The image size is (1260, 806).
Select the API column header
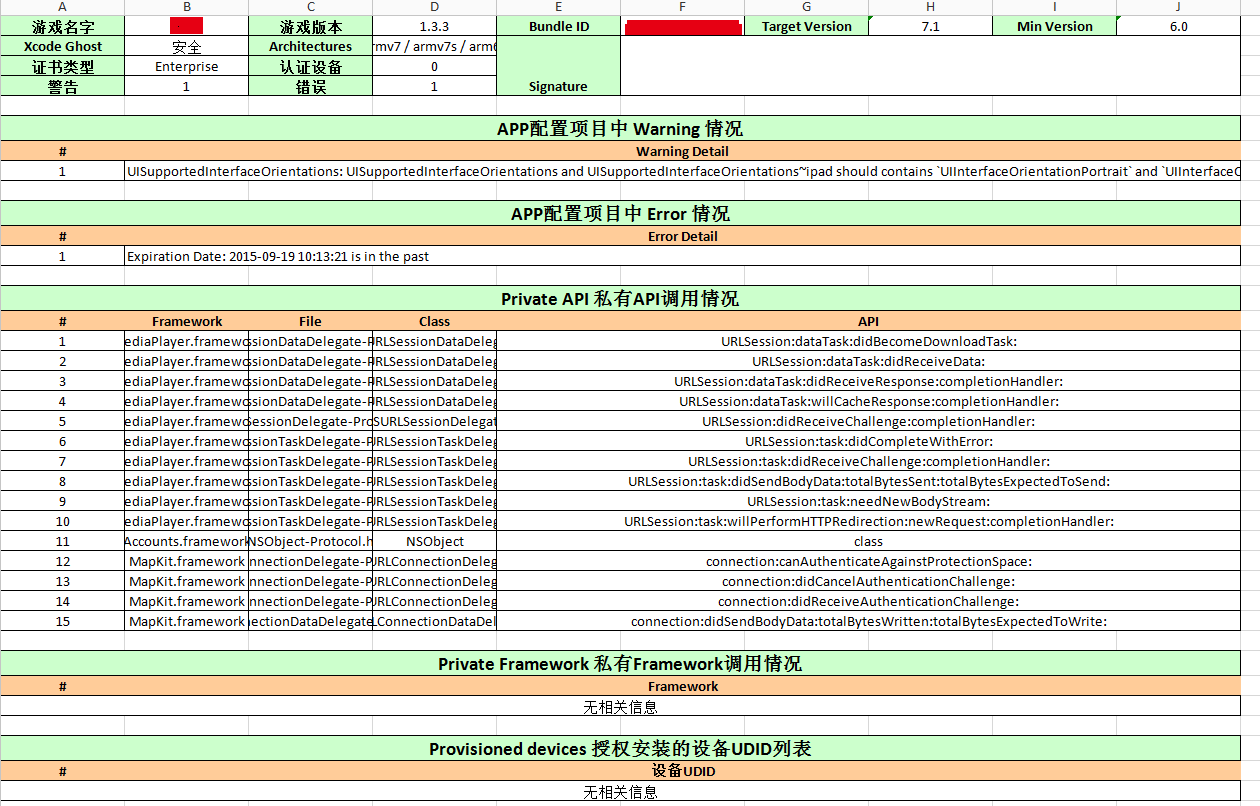(868, 321)
